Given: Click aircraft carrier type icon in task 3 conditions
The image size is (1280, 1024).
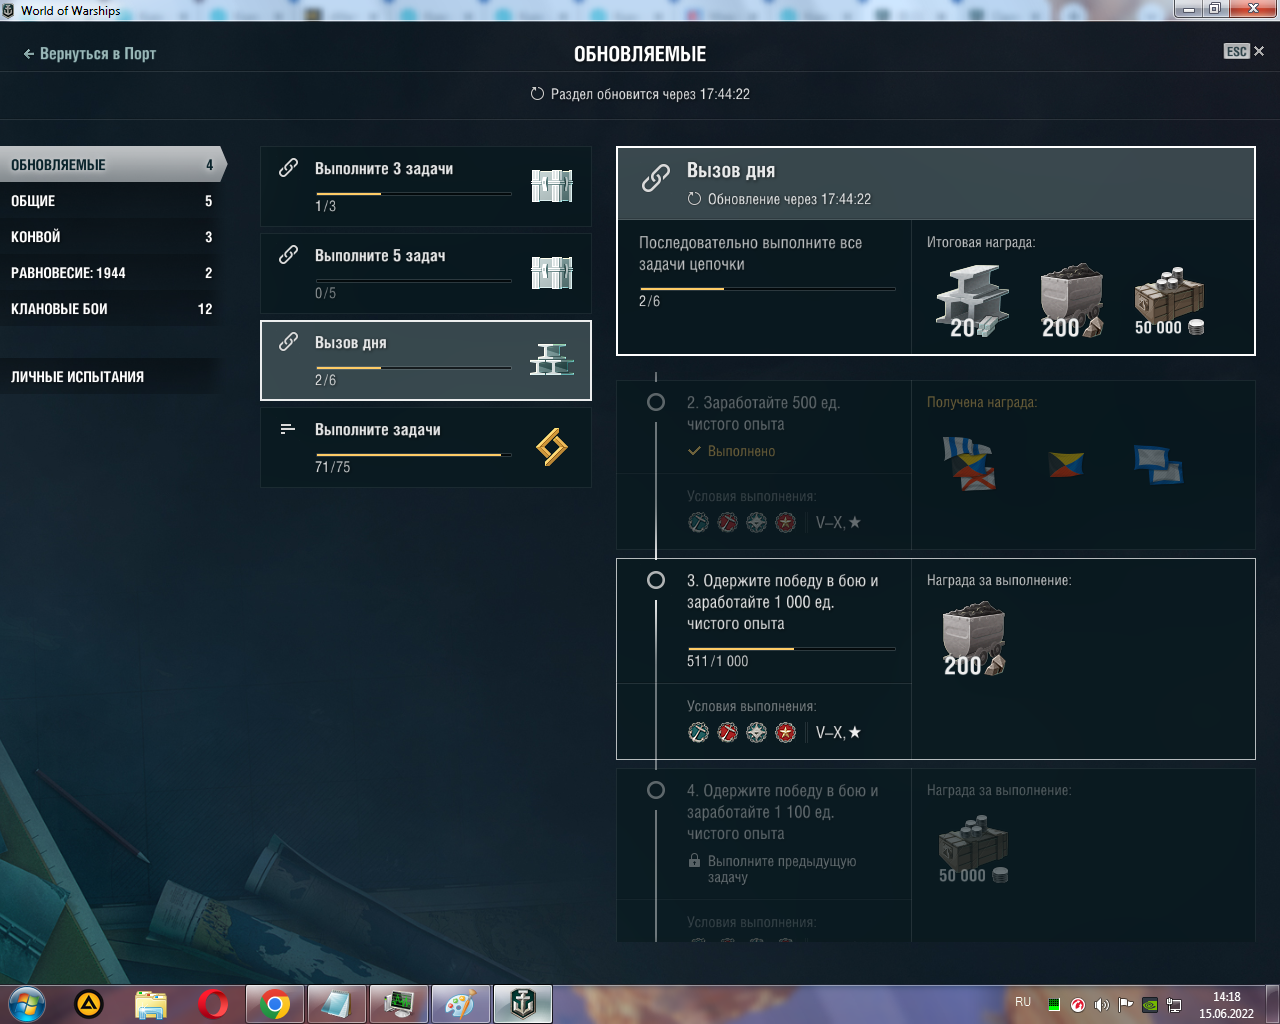Looking at the screenshot, I should 786,733.
